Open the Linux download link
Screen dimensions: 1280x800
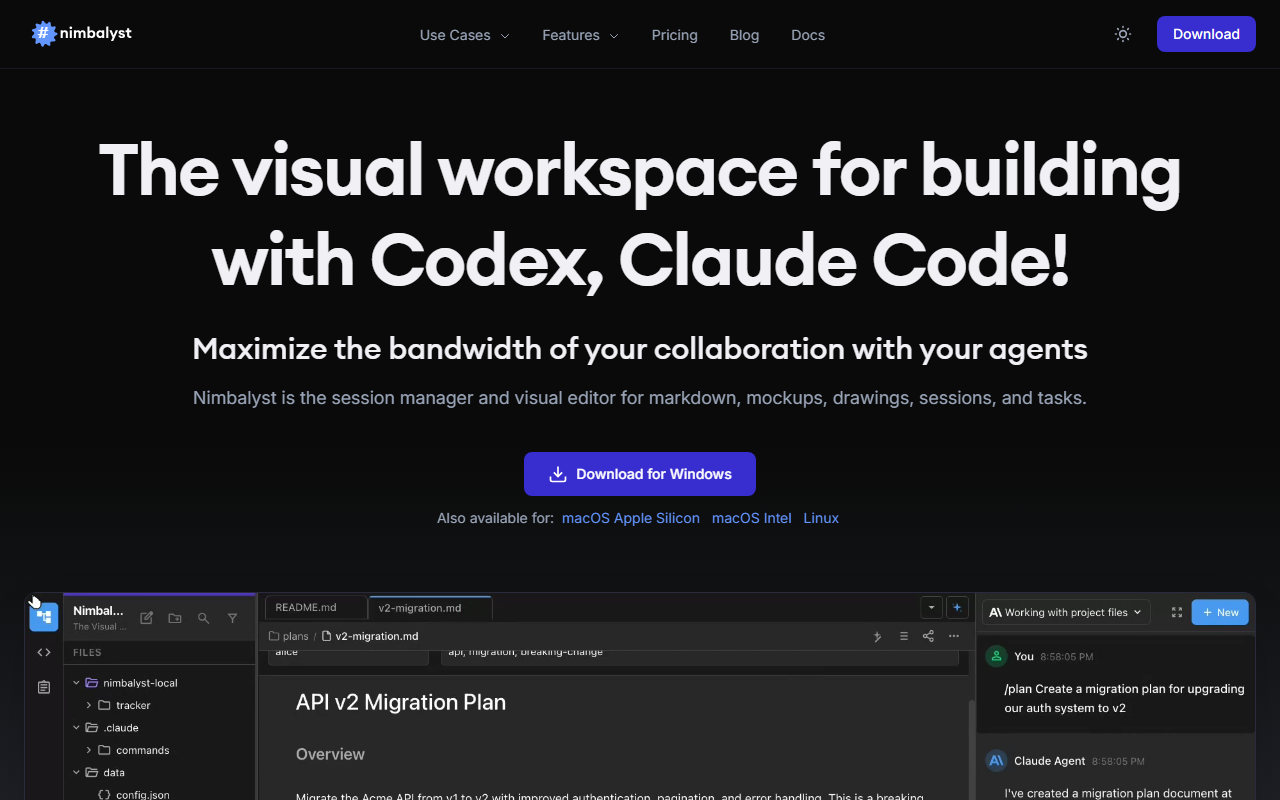[x=821, y=518]
